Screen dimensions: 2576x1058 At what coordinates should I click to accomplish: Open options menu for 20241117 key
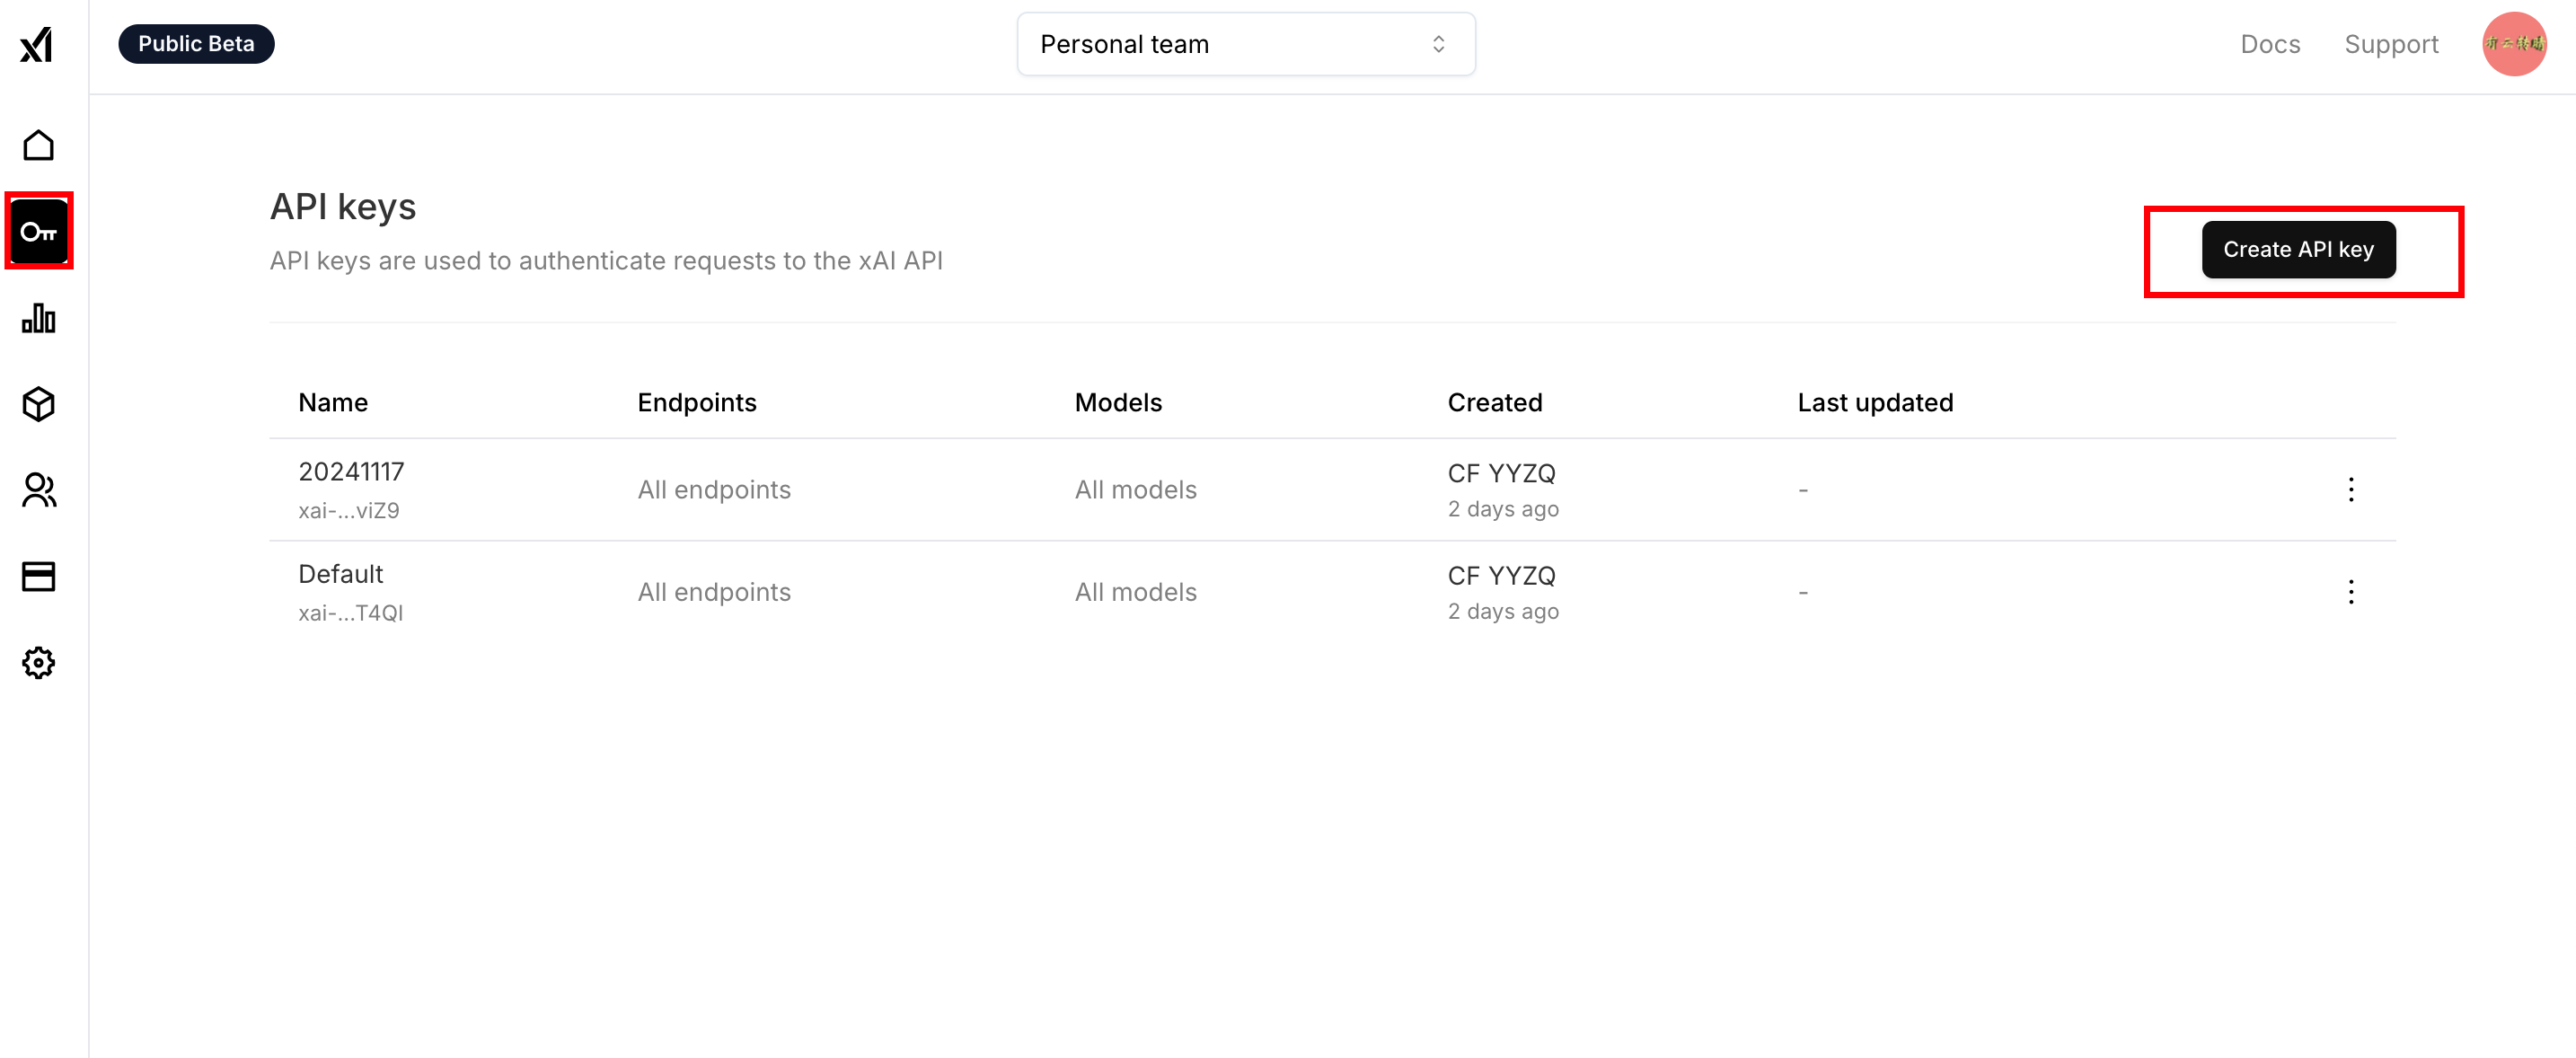tap(2350, 489)
